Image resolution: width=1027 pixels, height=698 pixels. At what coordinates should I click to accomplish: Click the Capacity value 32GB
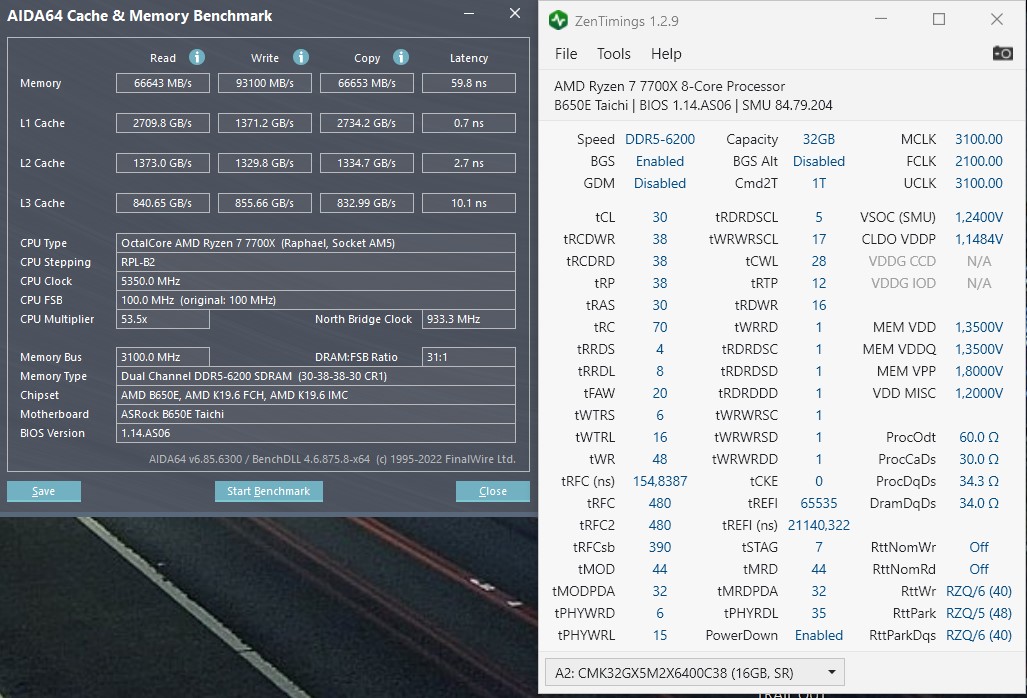coord(819,139)
